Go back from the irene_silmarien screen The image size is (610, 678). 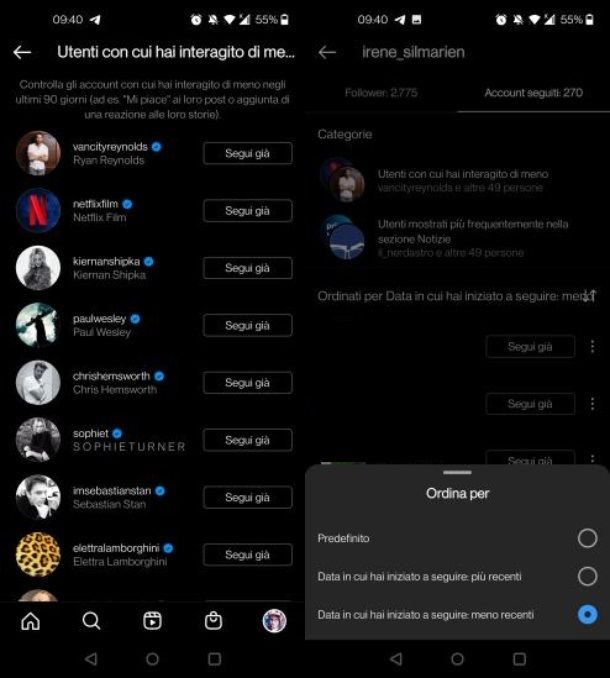pos(327,52)
